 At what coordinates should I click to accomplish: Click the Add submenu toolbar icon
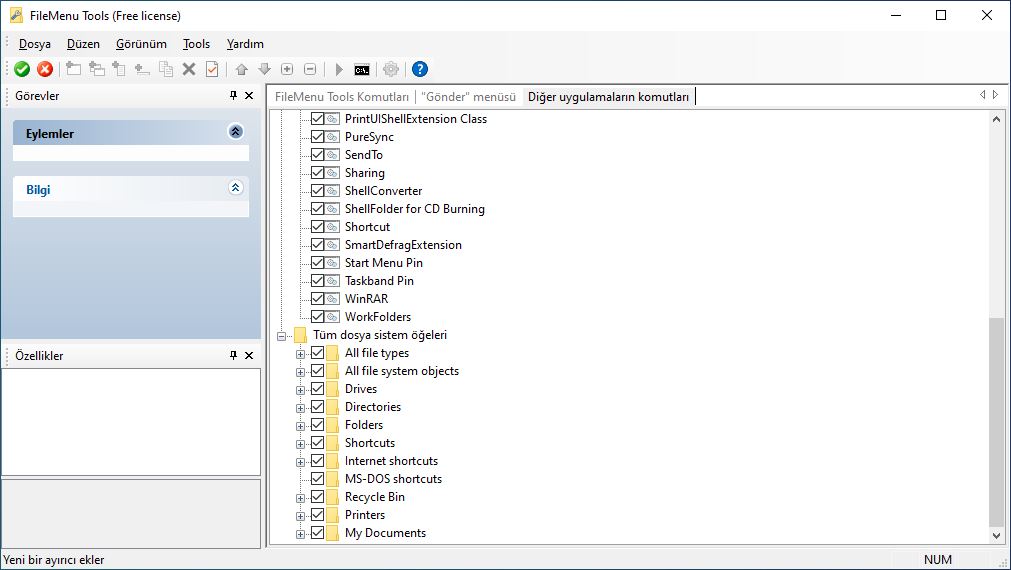[x=97, y=69]
